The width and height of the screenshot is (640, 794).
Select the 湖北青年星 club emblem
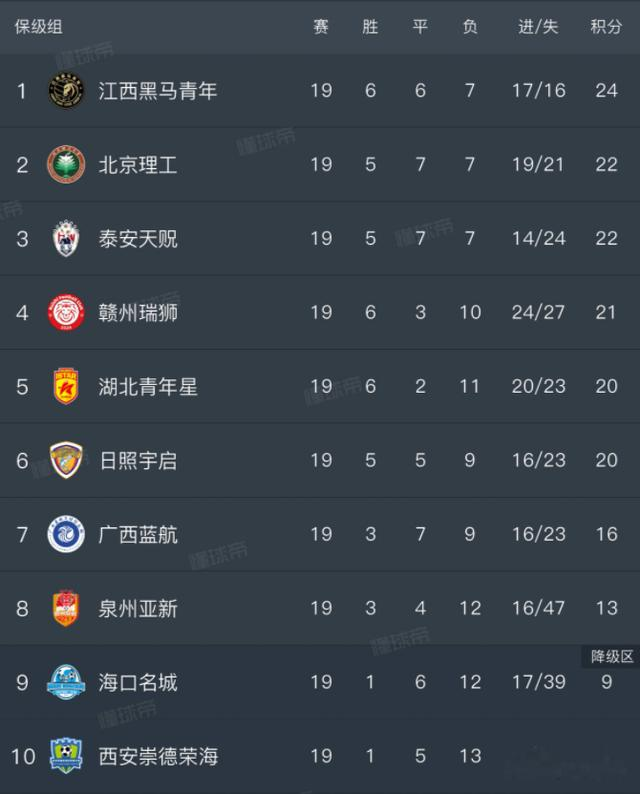click(x=67, y=387)
